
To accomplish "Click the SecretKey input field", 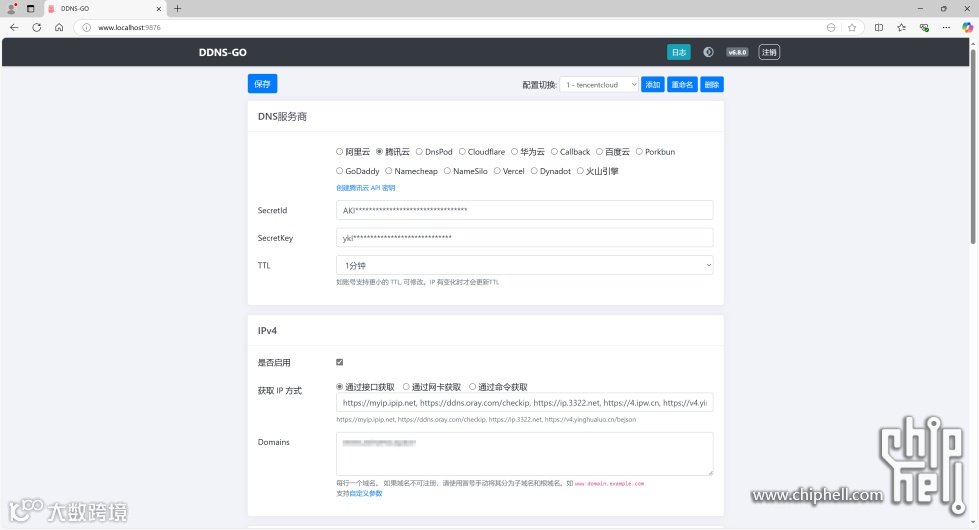I will 524,238.
